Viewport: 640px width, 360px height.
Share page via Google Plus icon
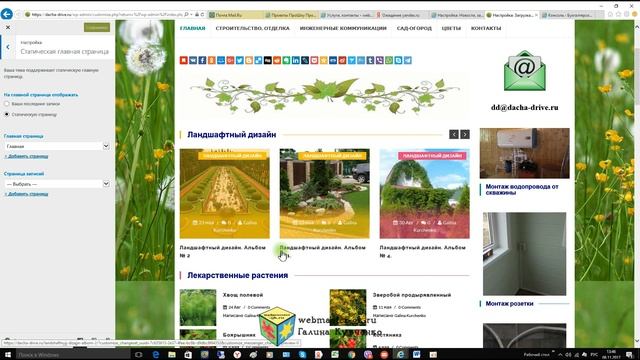230,60
